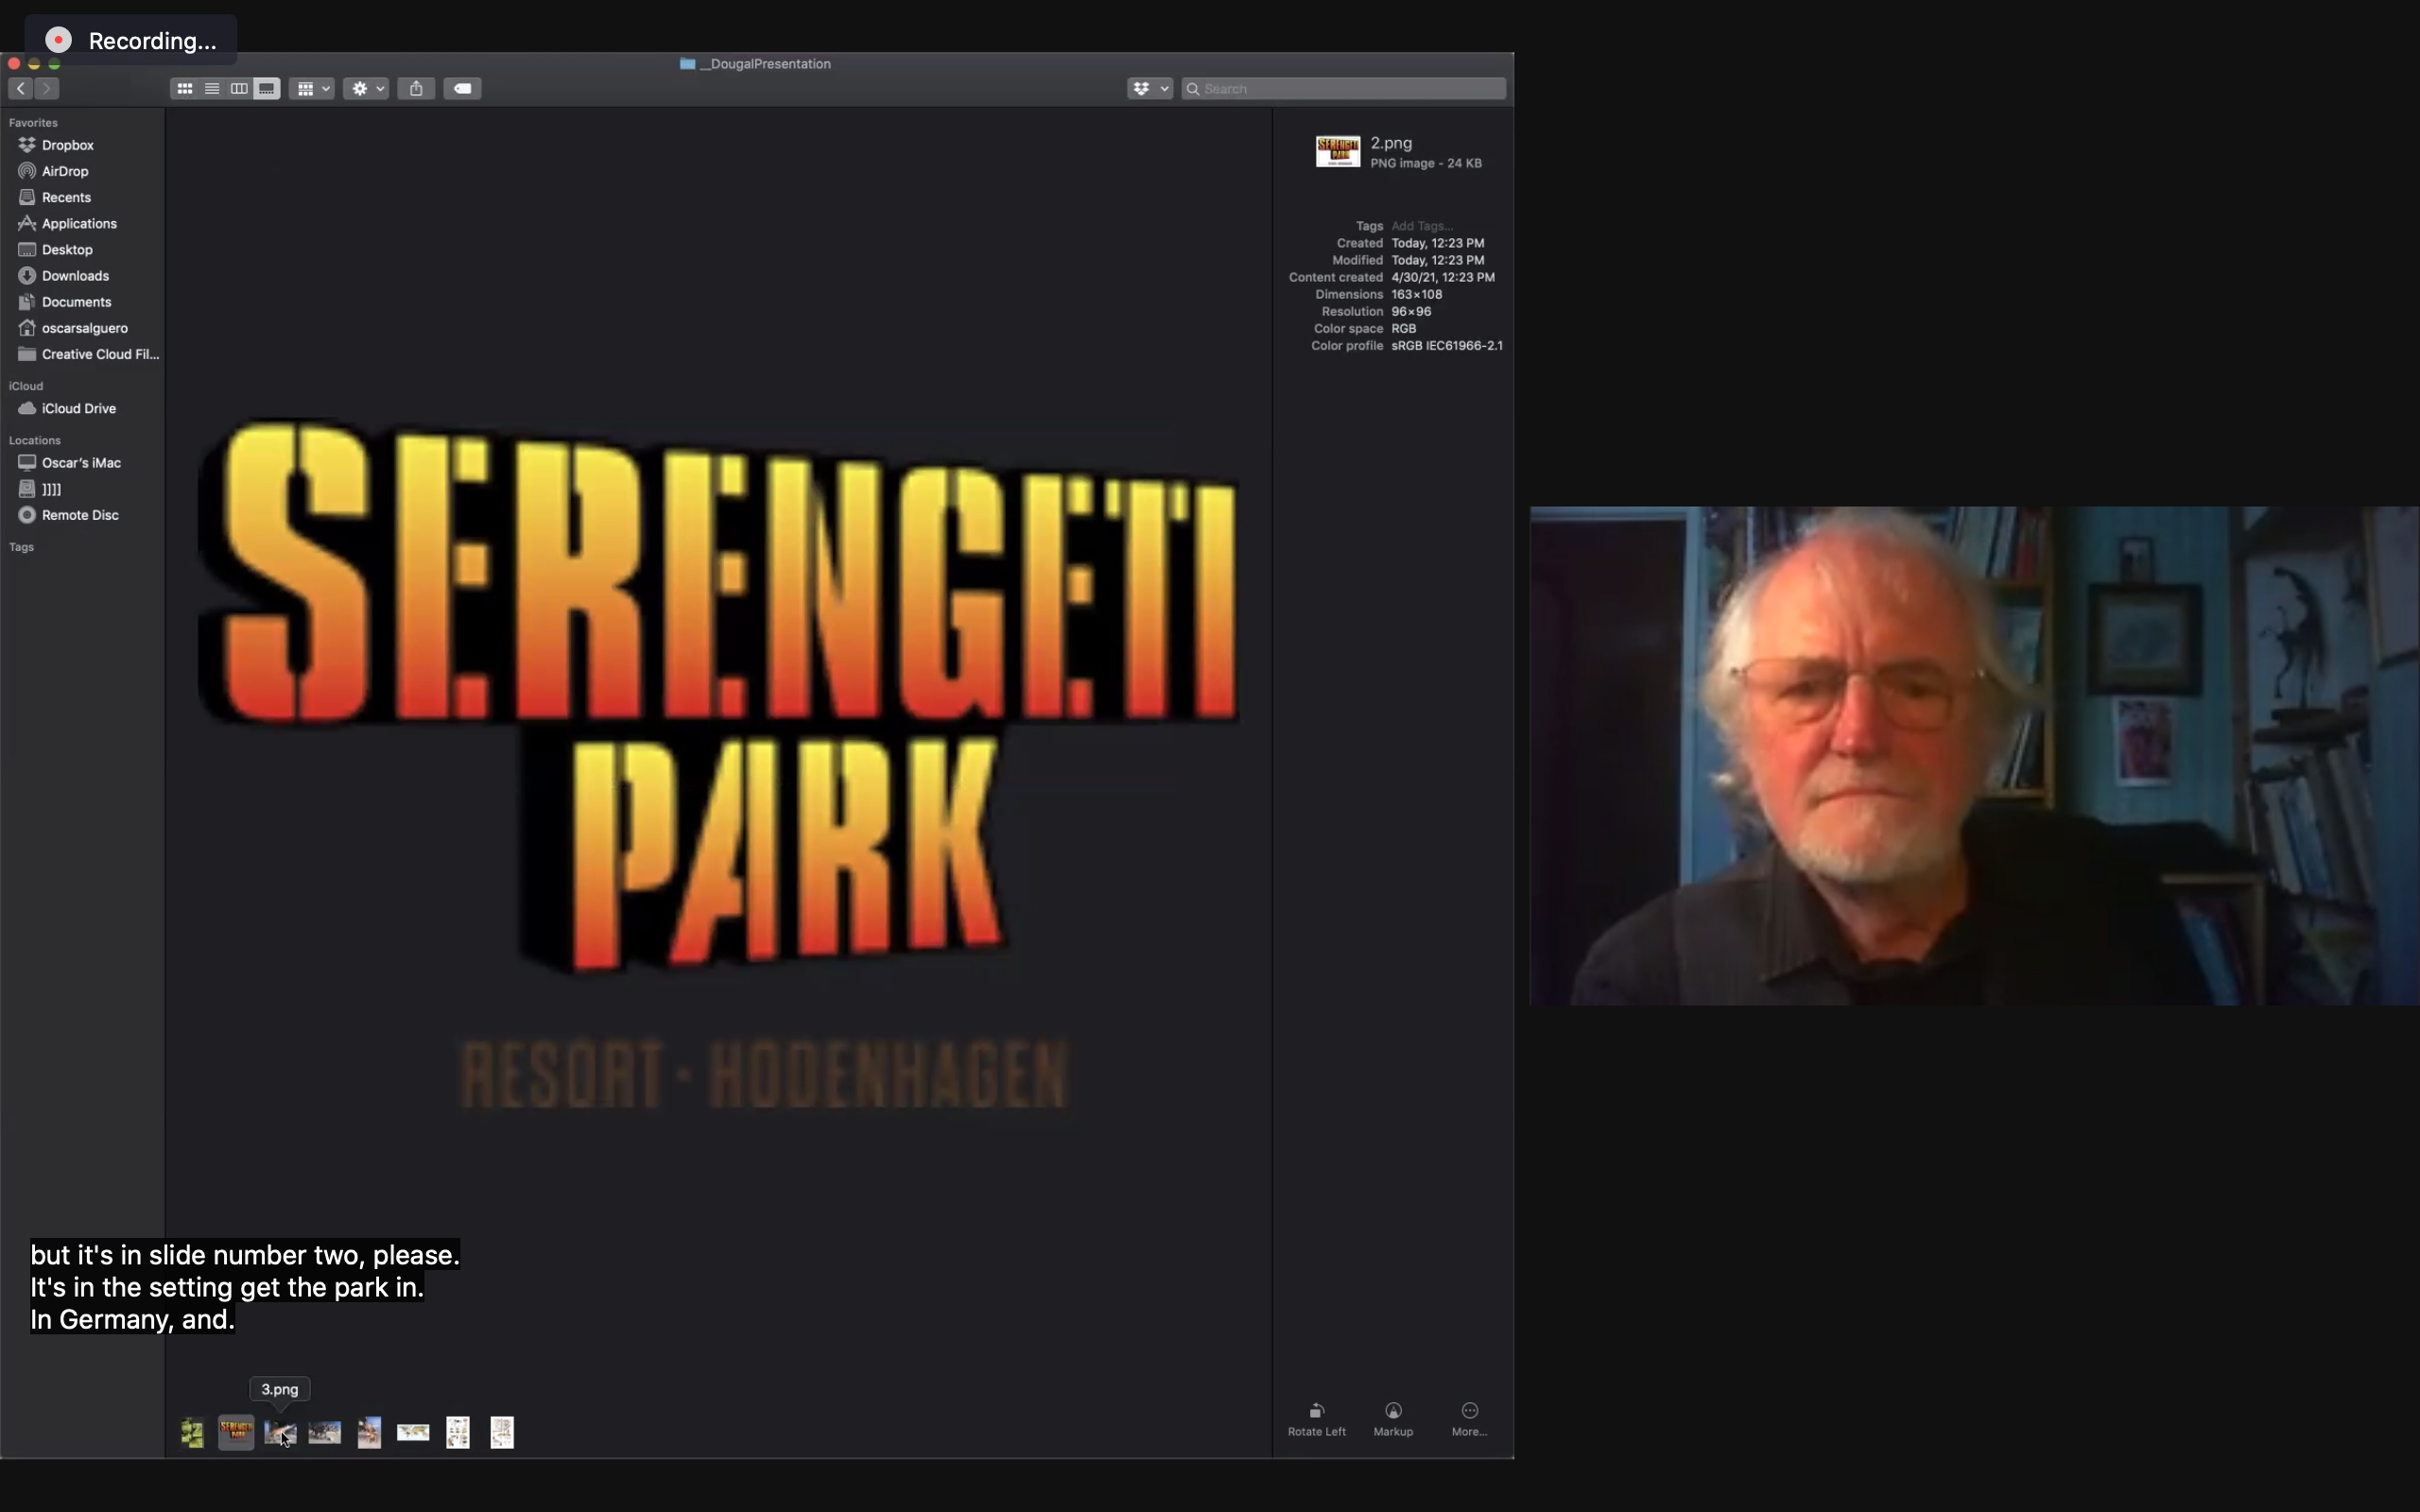Screen dimensions: 2420x1512
Task: Switch to list view
Action: click(212, 89)
